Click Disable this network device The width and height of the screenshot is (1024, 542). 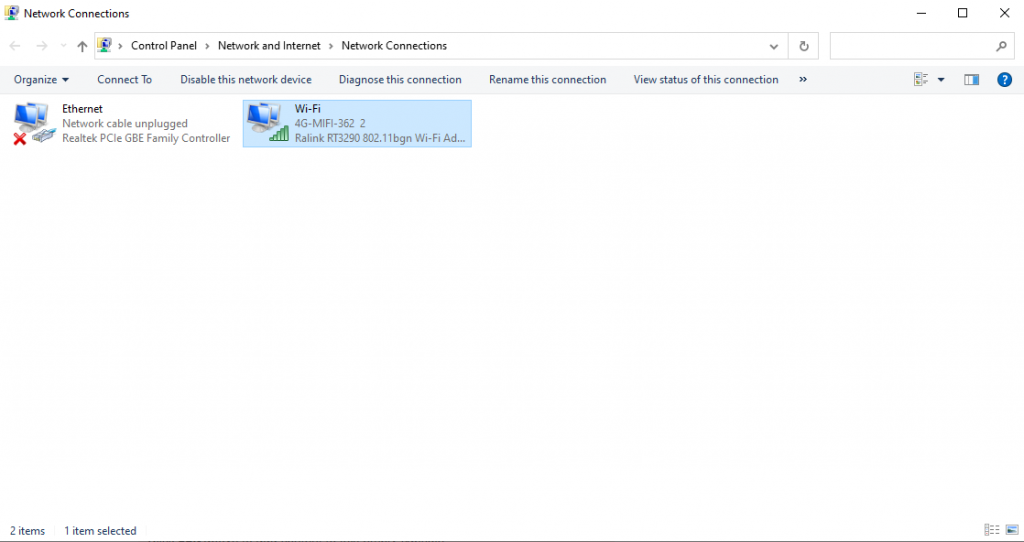[x=246, y=80]
